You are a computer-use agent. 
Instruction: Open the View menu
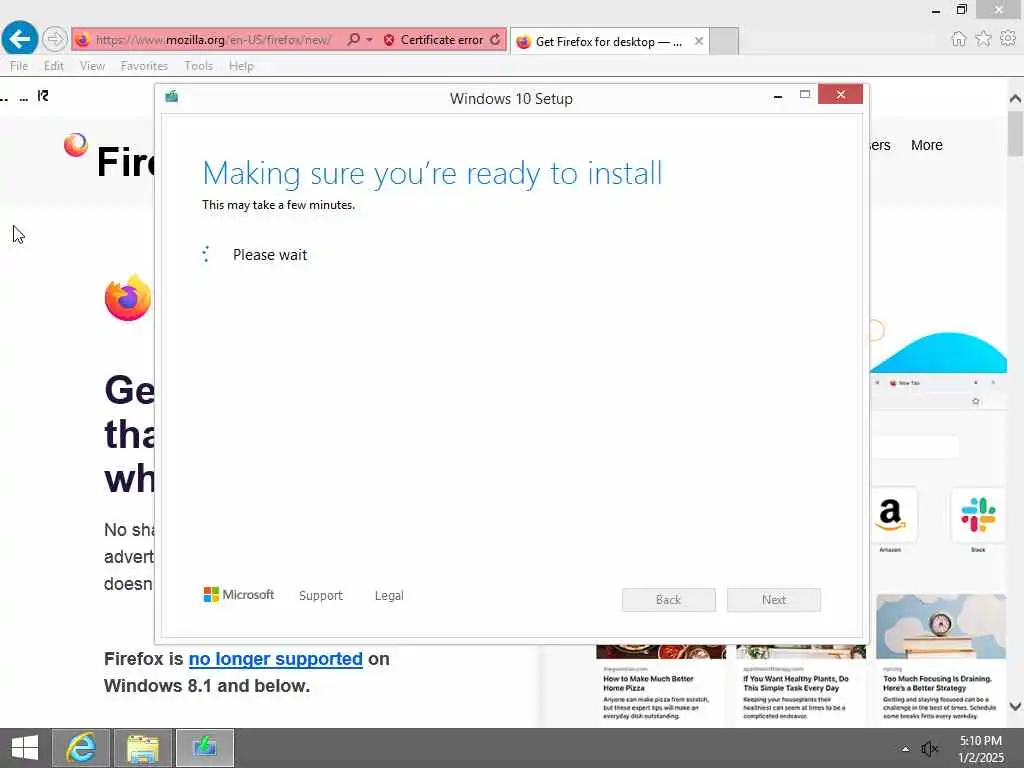click(x=92, y=66)
